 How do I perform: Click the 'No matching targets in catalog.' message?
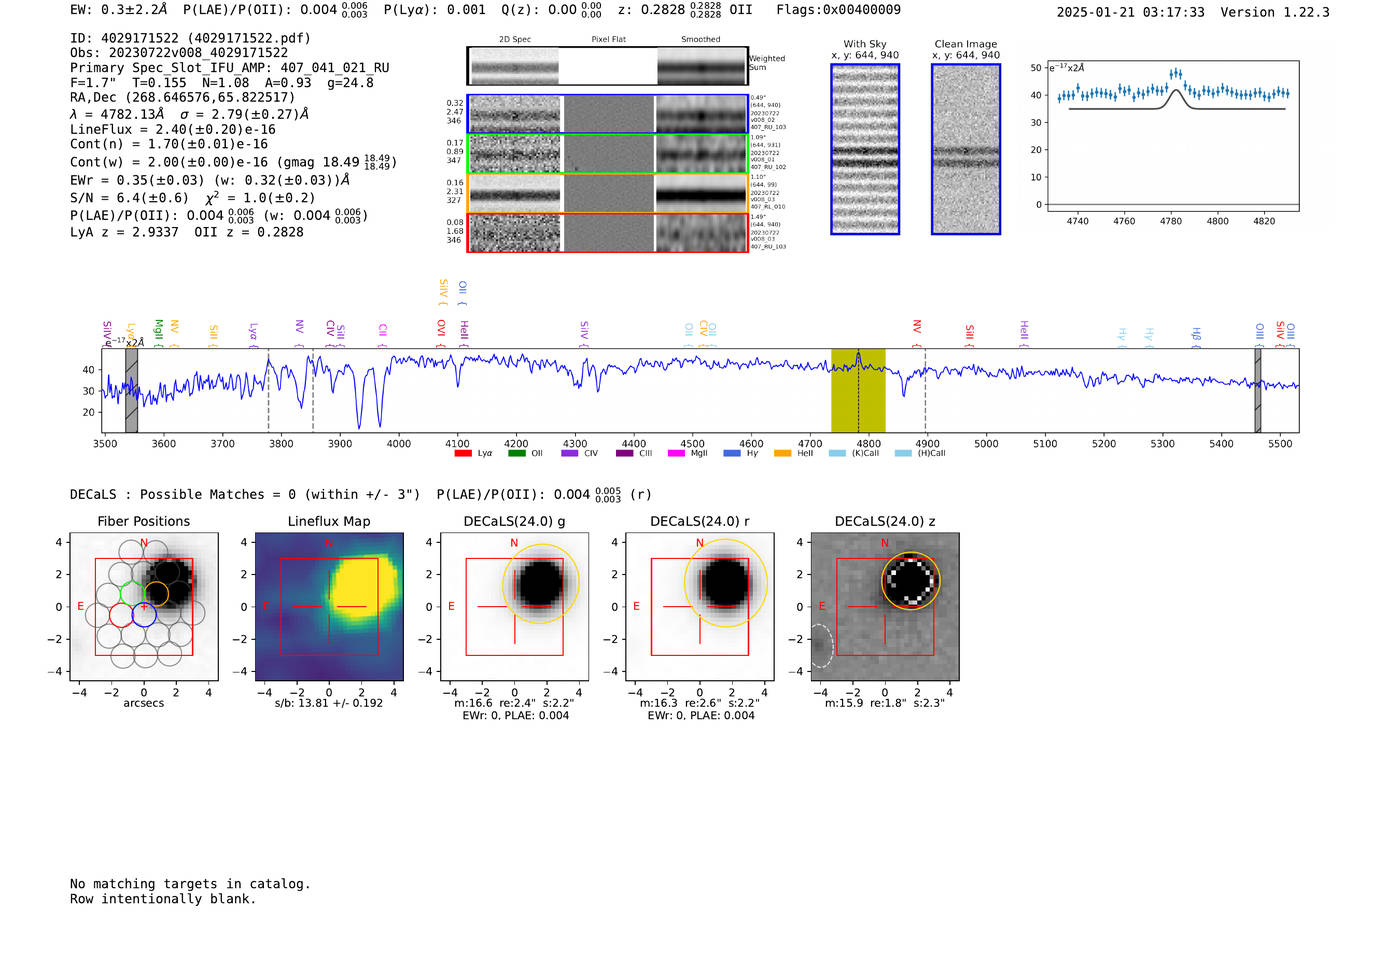click(x=190, y=884)
